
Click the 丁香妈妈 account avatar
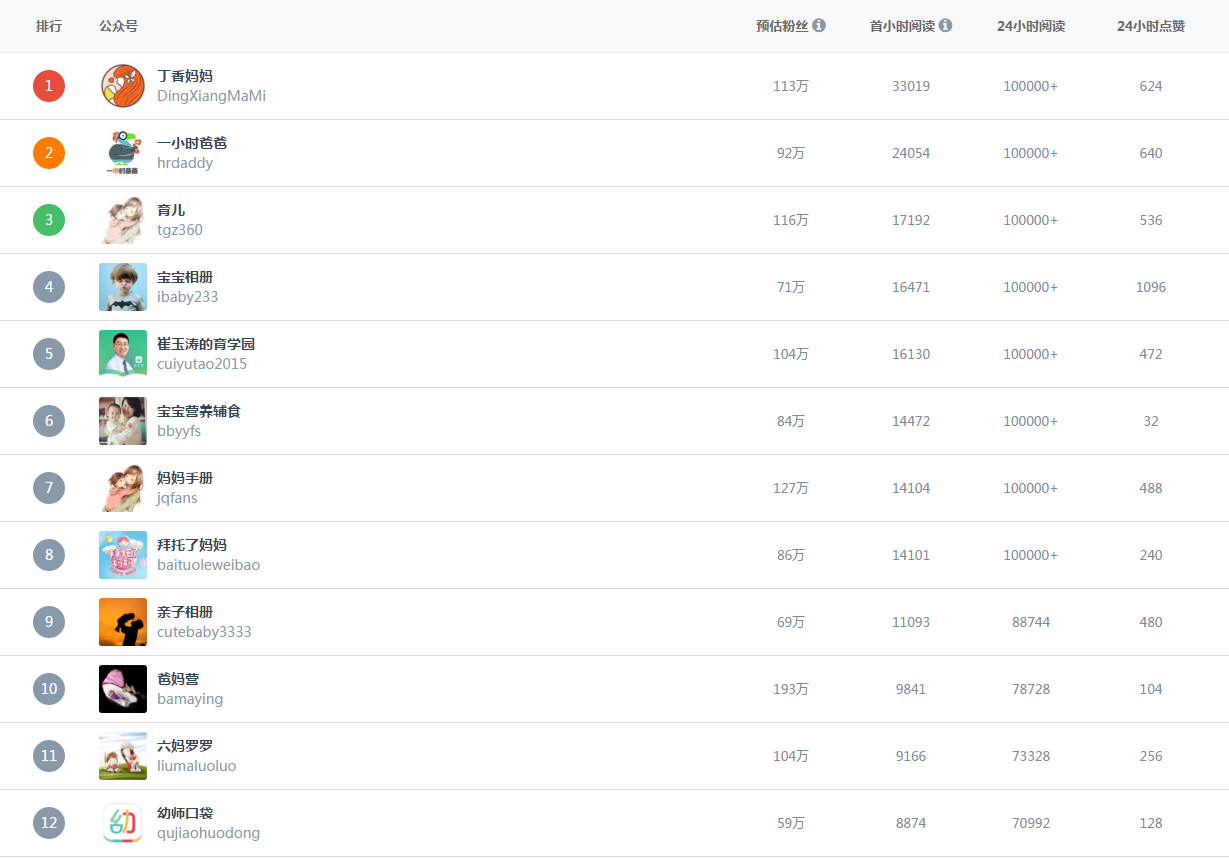(x=123, y=86)
